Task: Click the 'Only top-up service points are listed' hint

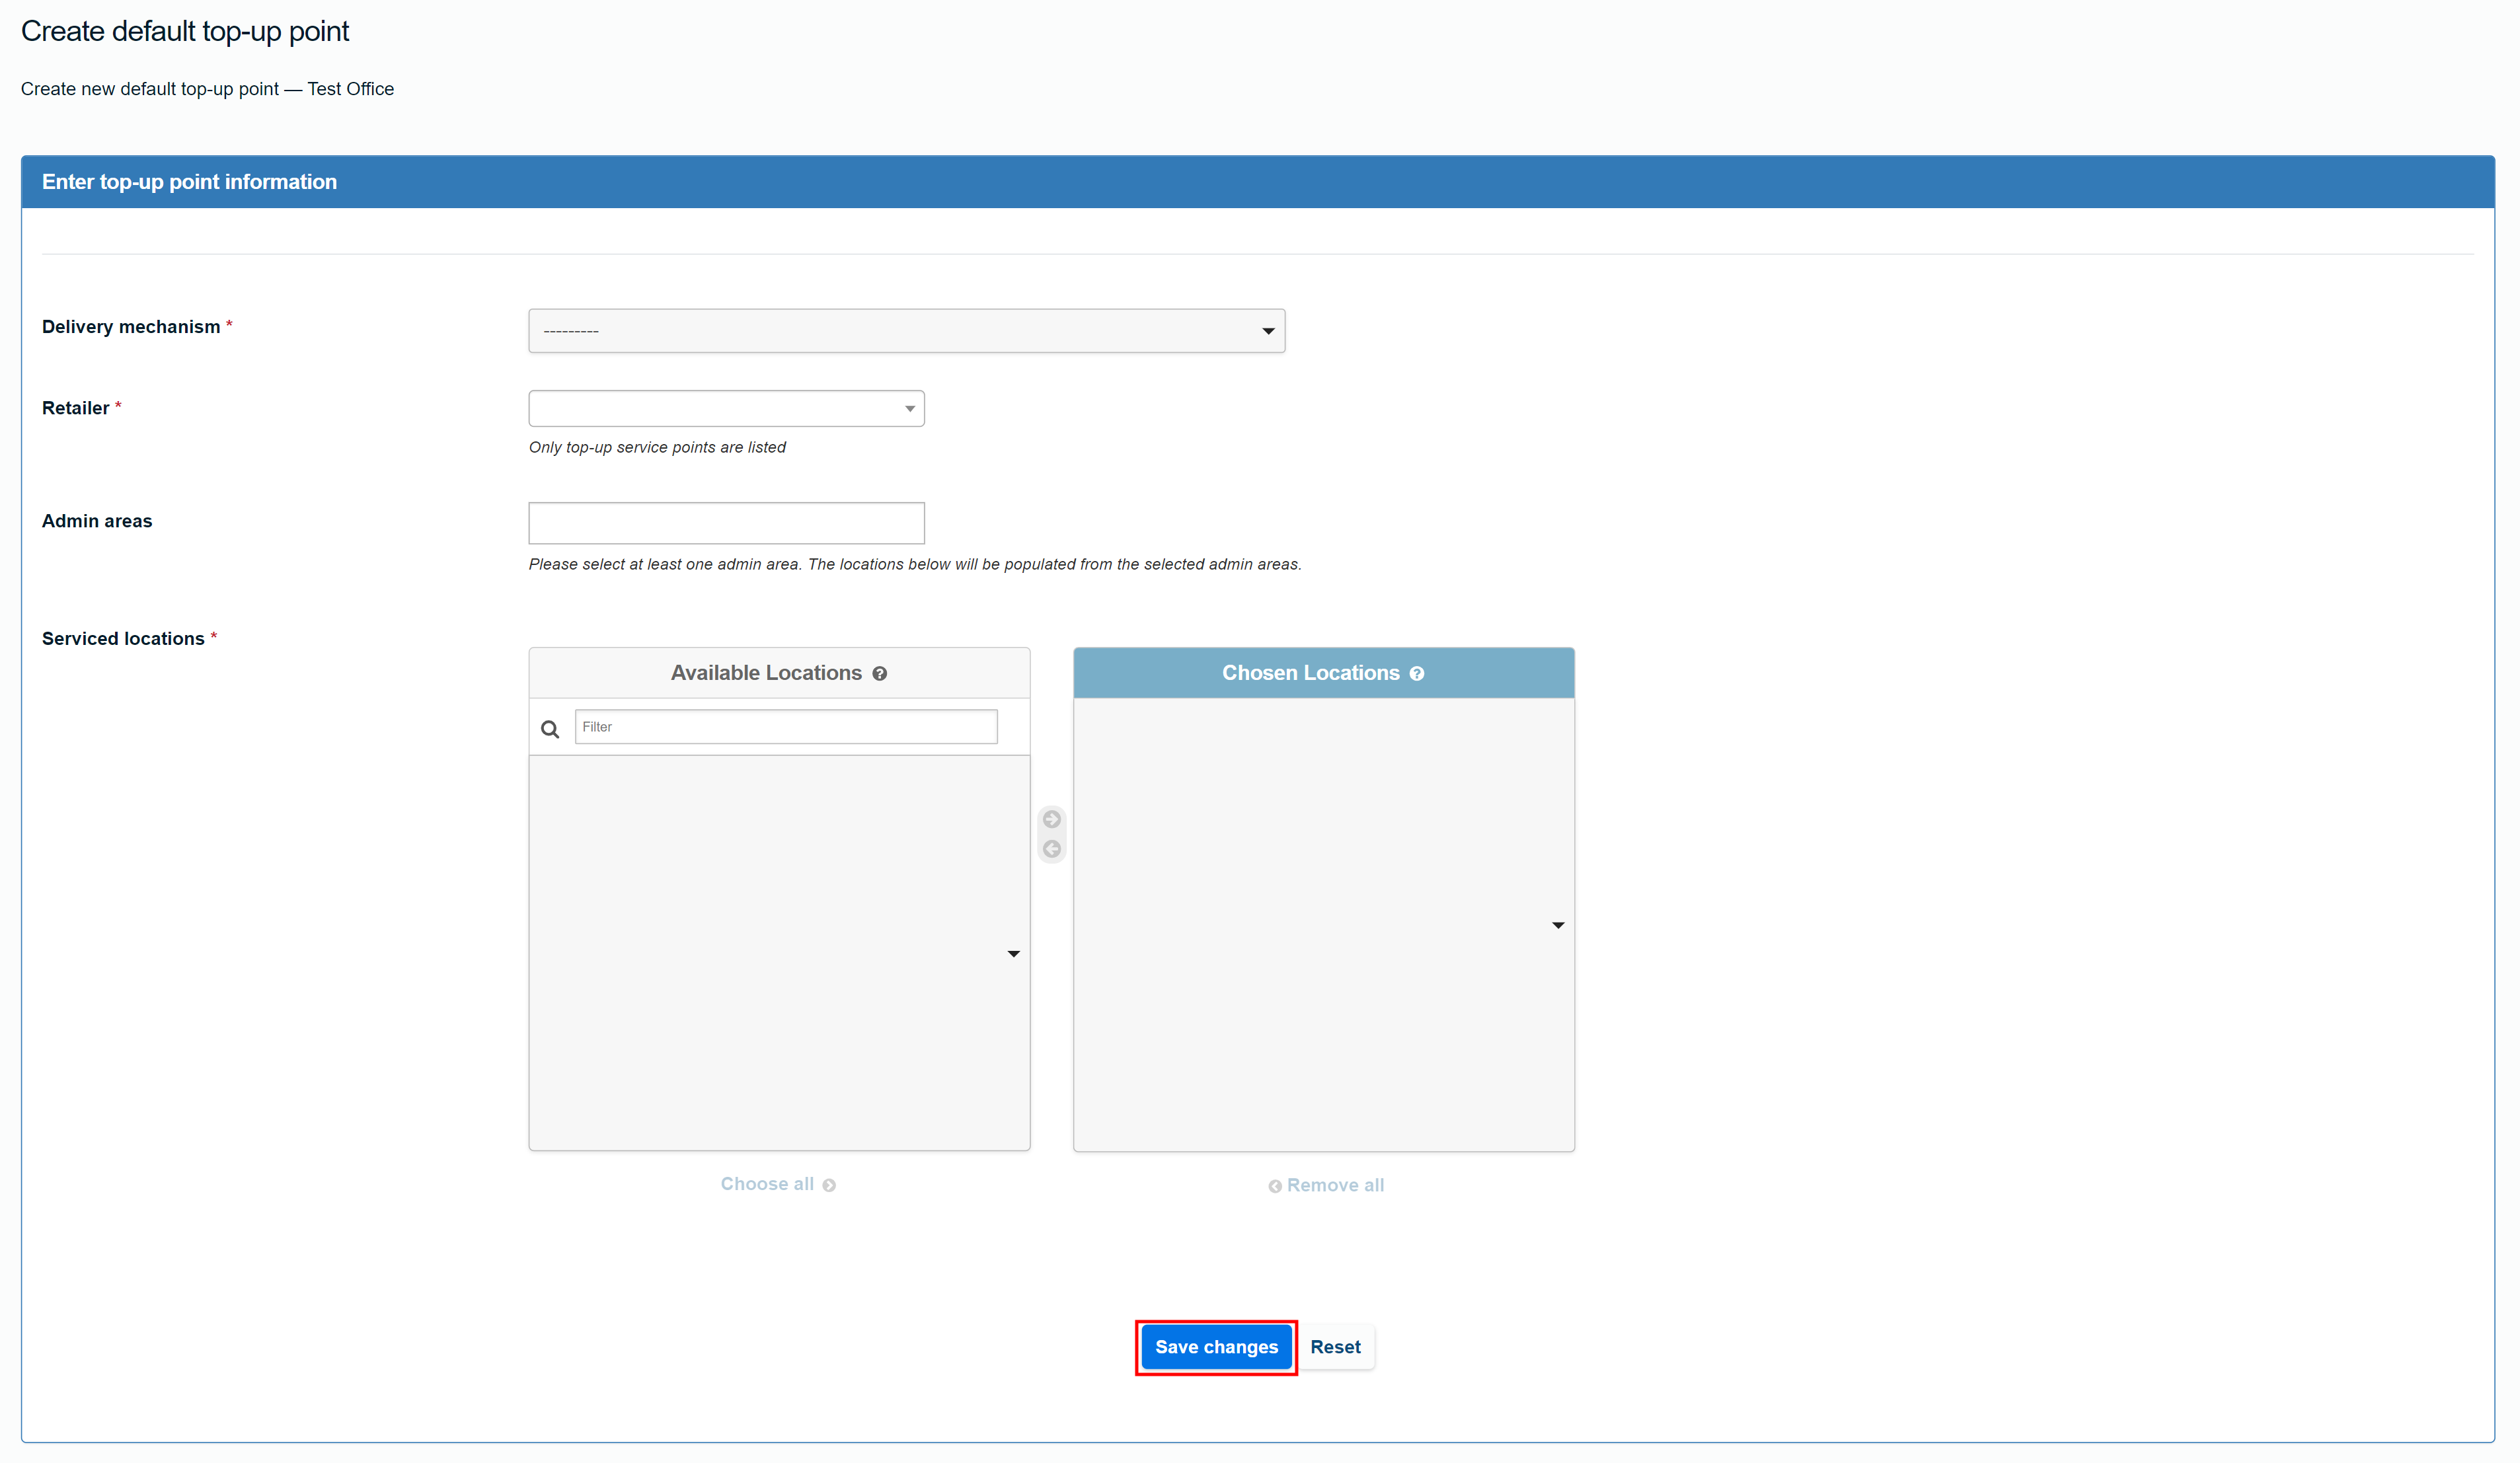Action: pyautogui.click(x=657, y=447)
